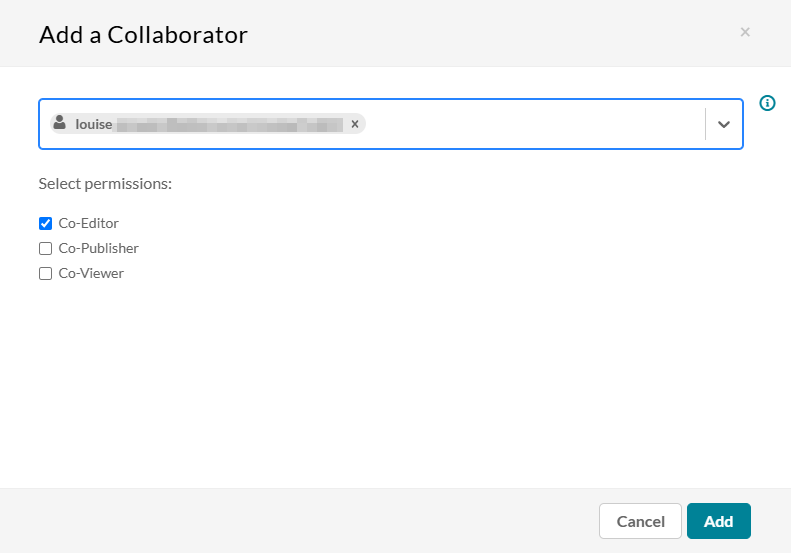Click blank space below permission checkboxes
791x553 pixels.
tap(393, 383)
